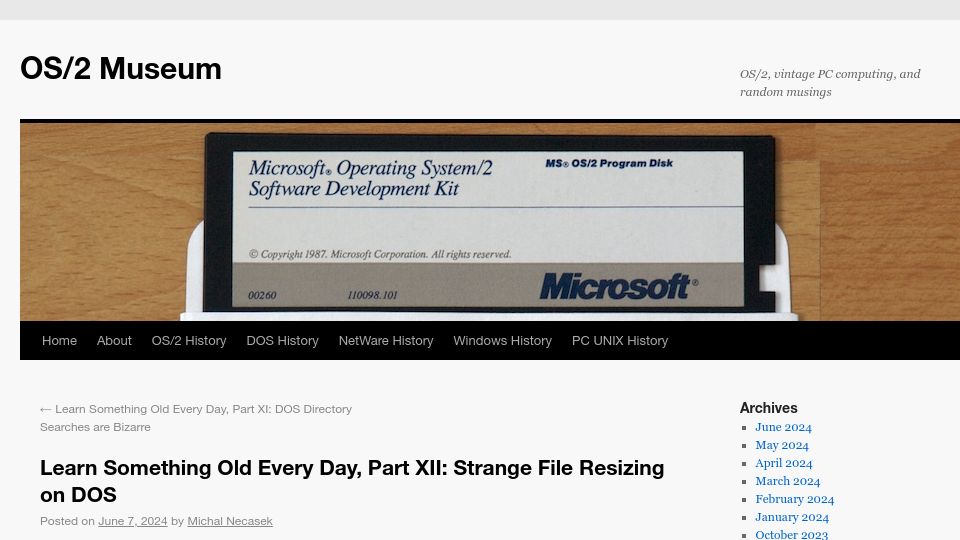This screenshot has width=960, height=540.
Task: Open the DOS History menu
Action: coord(282,340)
